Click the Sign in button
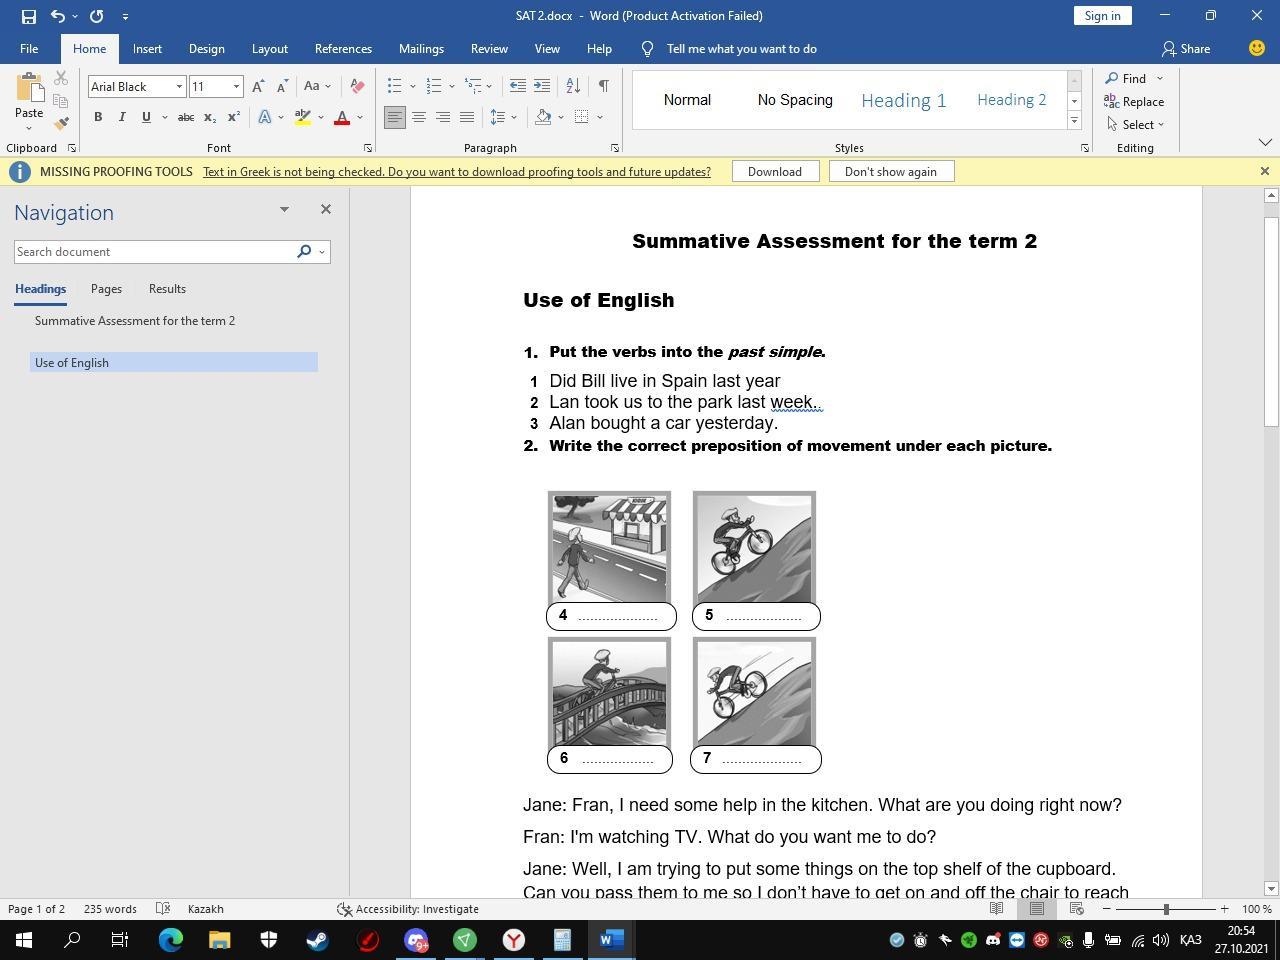This screenshot has width=1280, height=960. (1102, 16)
